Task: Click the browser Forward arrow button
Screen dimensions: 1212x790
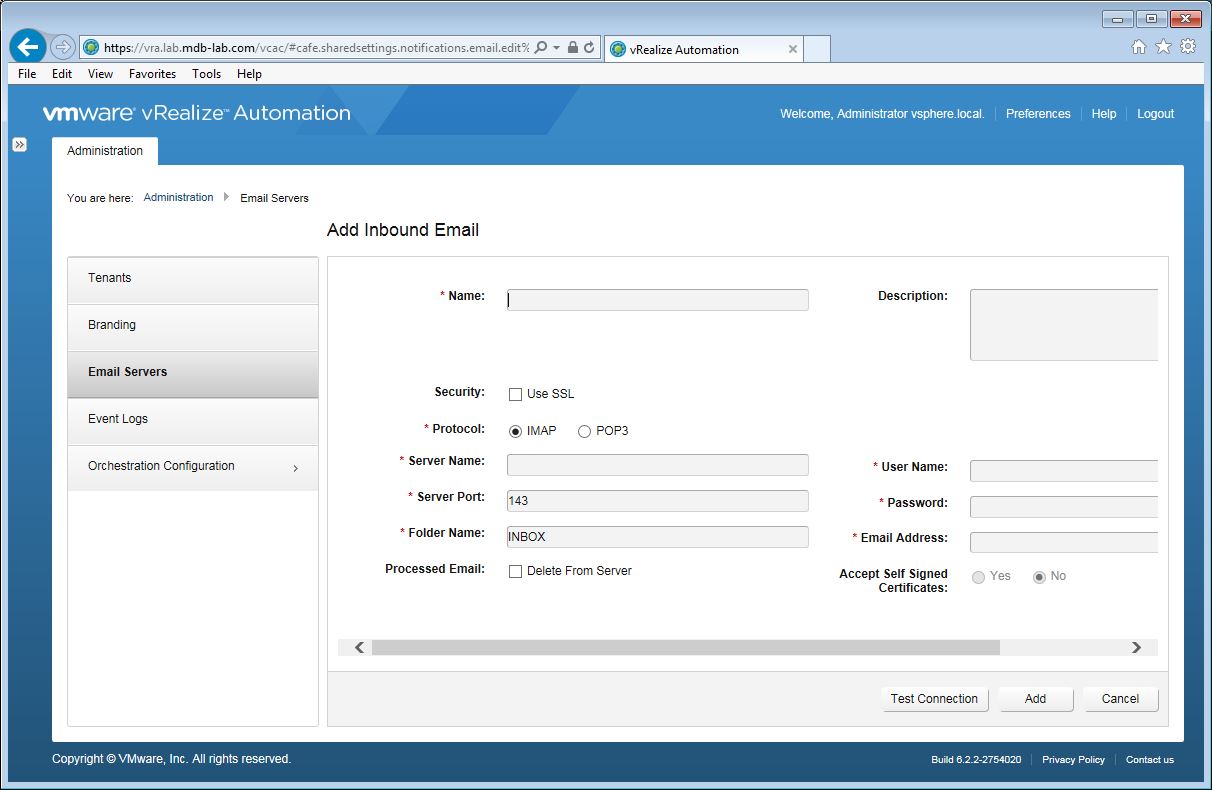Action: [x=62, y=47]
